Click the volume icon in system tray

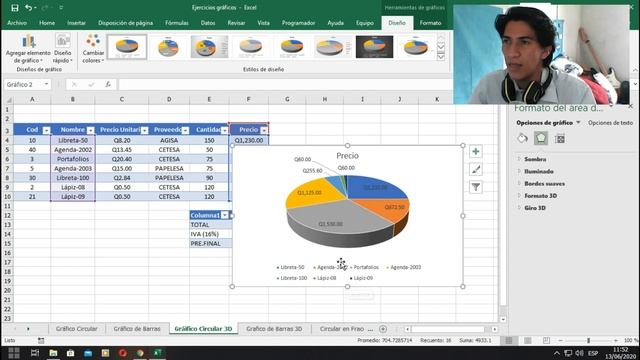click(x=579, y=353)
